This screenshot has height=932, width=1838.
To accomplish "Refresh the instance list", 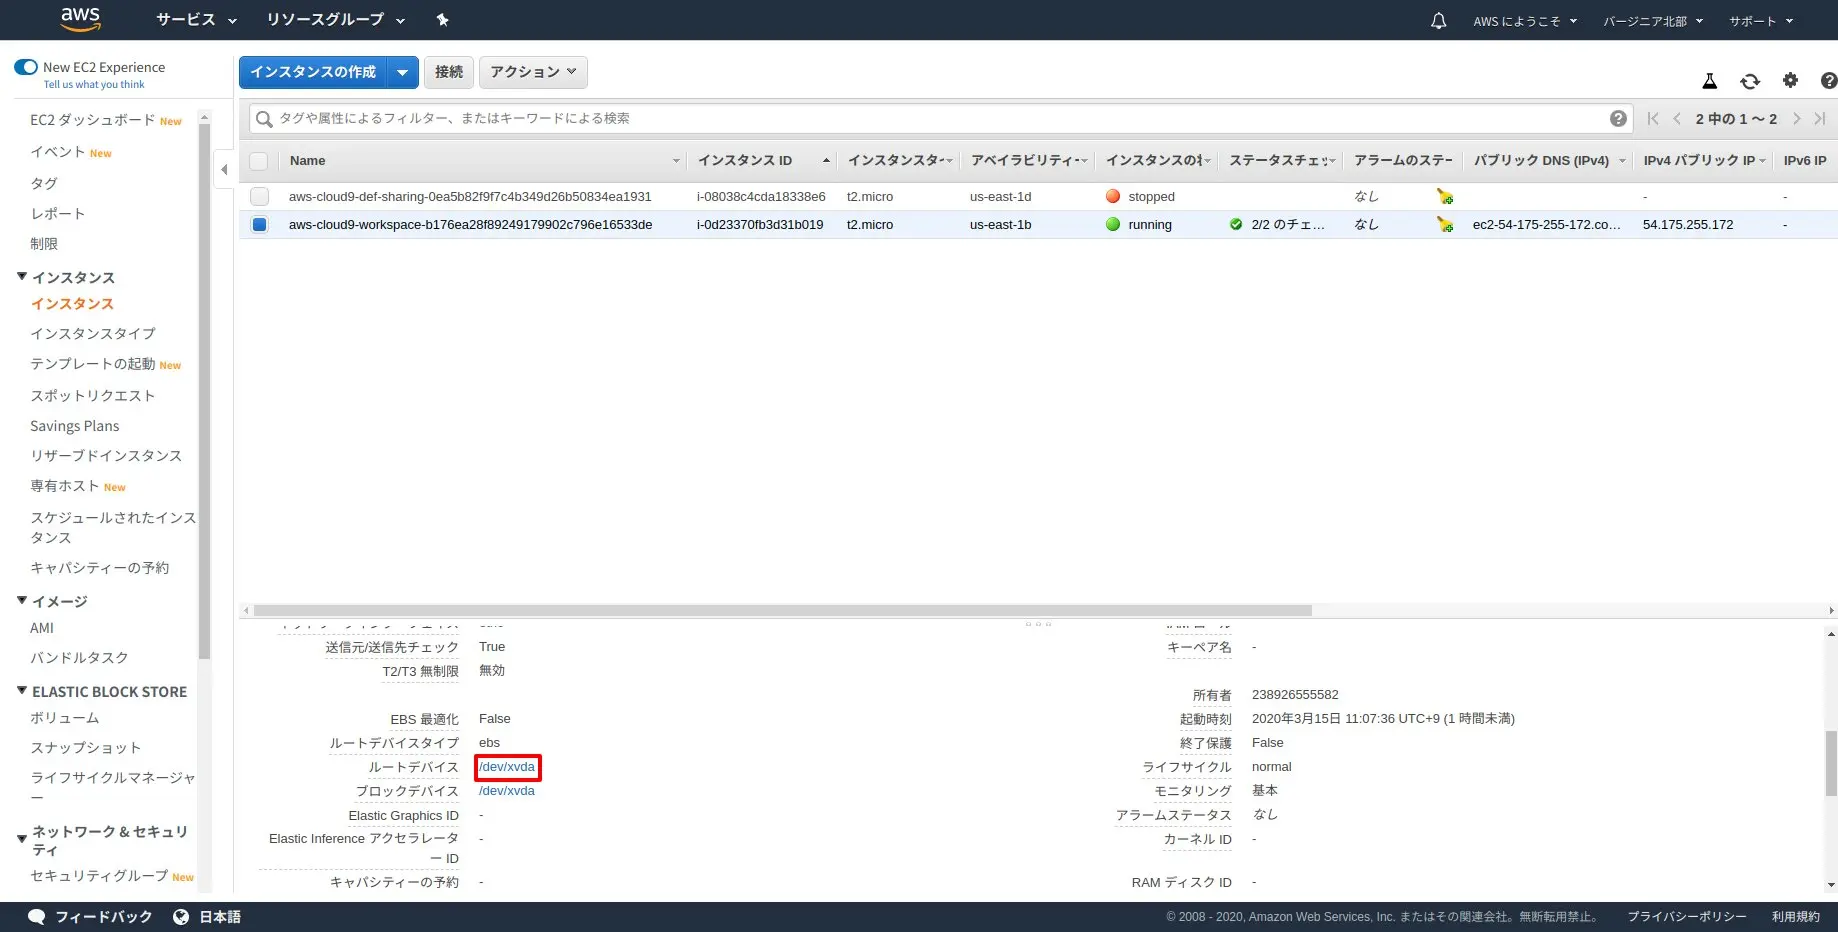I will point(1750,81).
